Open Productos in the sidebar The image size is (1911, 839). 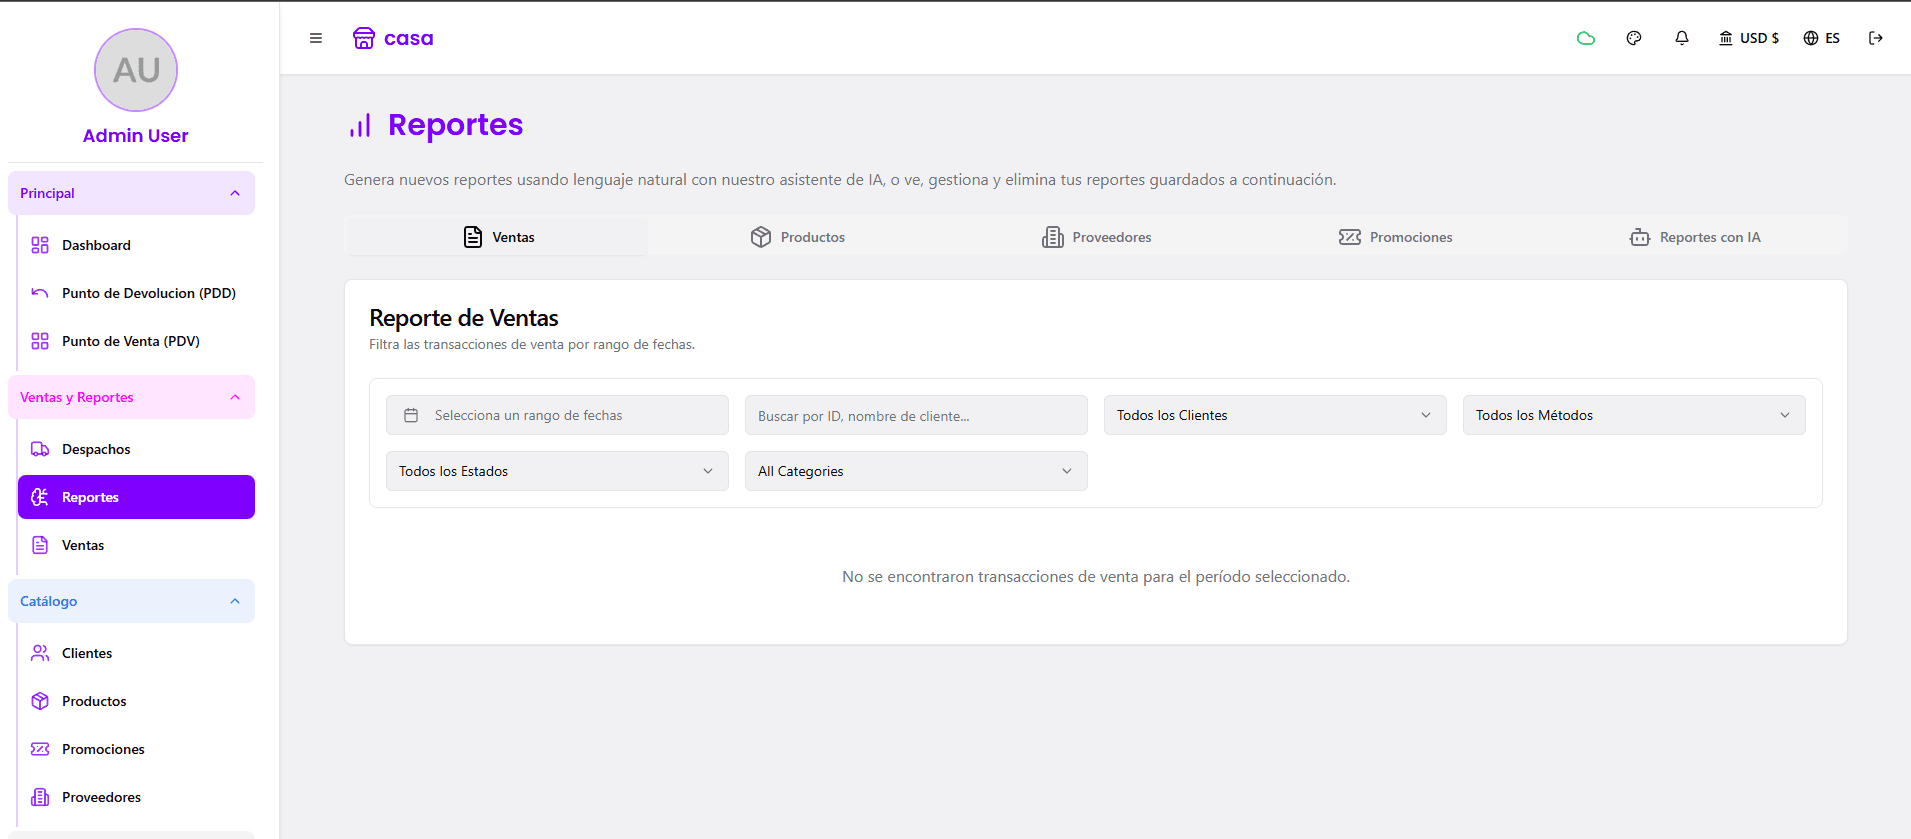click(x=136, y=701)
